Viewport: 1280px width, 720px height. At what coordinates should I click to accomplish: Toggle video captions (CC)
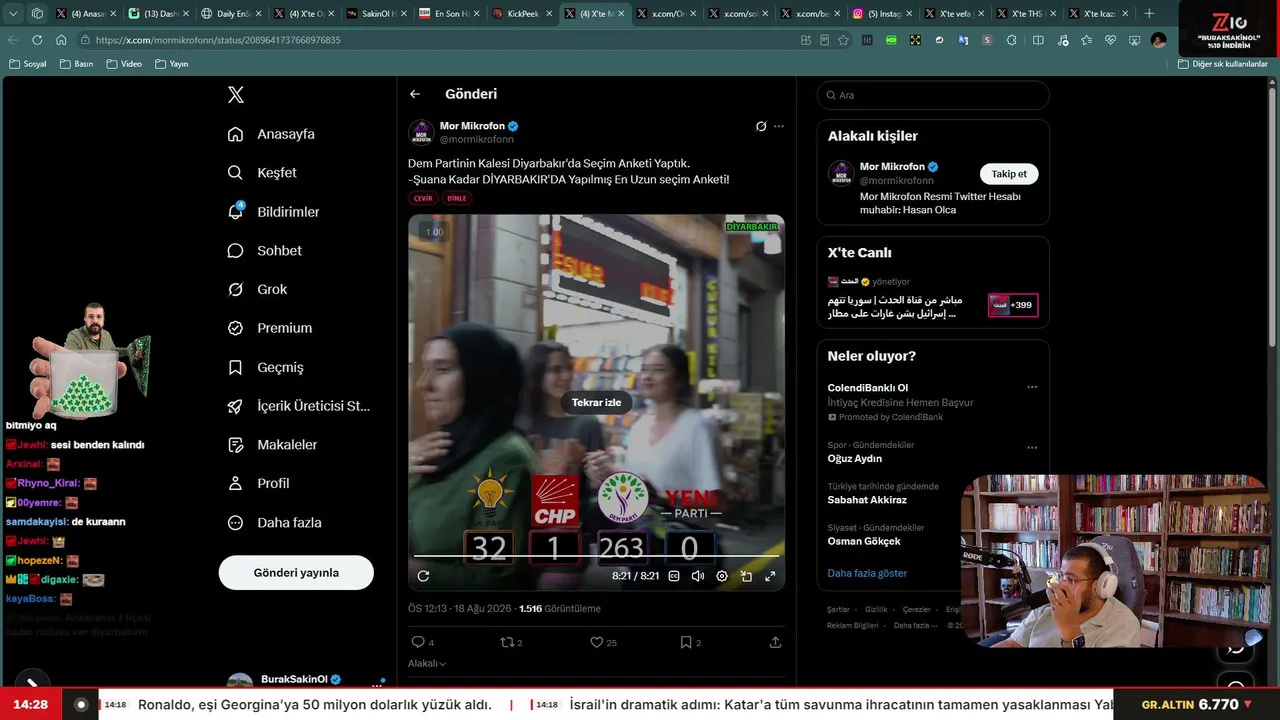coord(674,576)
